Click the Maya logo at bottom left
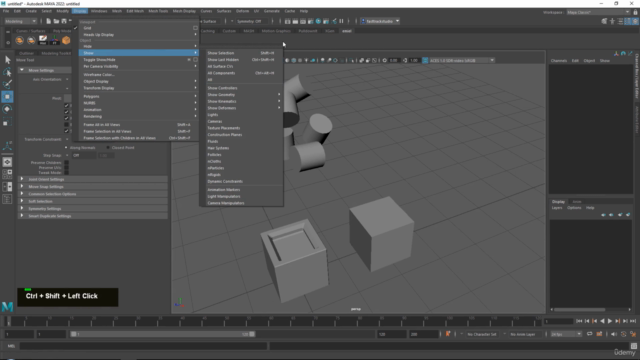 click(x=7, y=307)
